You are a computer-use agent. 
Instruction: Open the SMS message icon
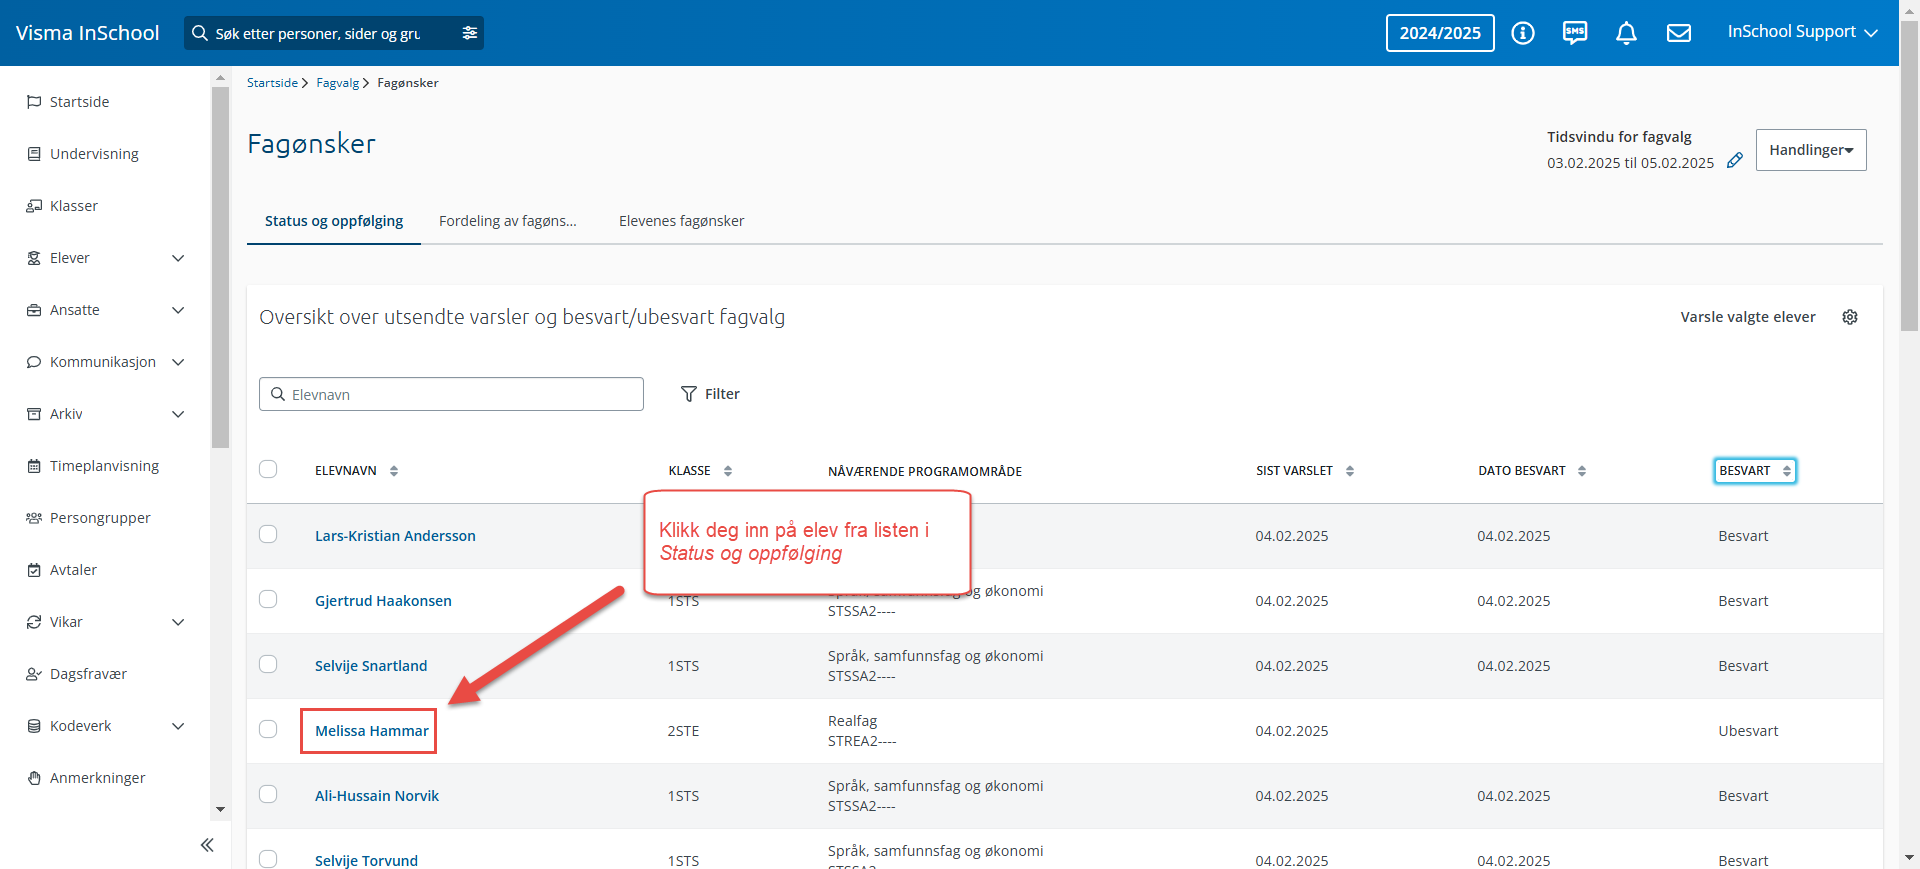[1575, 33]
